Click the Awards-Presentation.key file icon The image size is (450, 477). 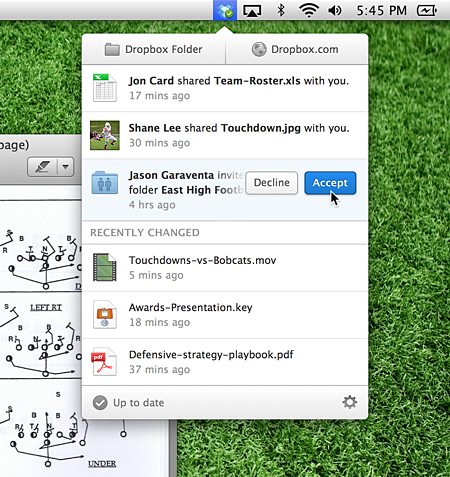tap(105, 315)
